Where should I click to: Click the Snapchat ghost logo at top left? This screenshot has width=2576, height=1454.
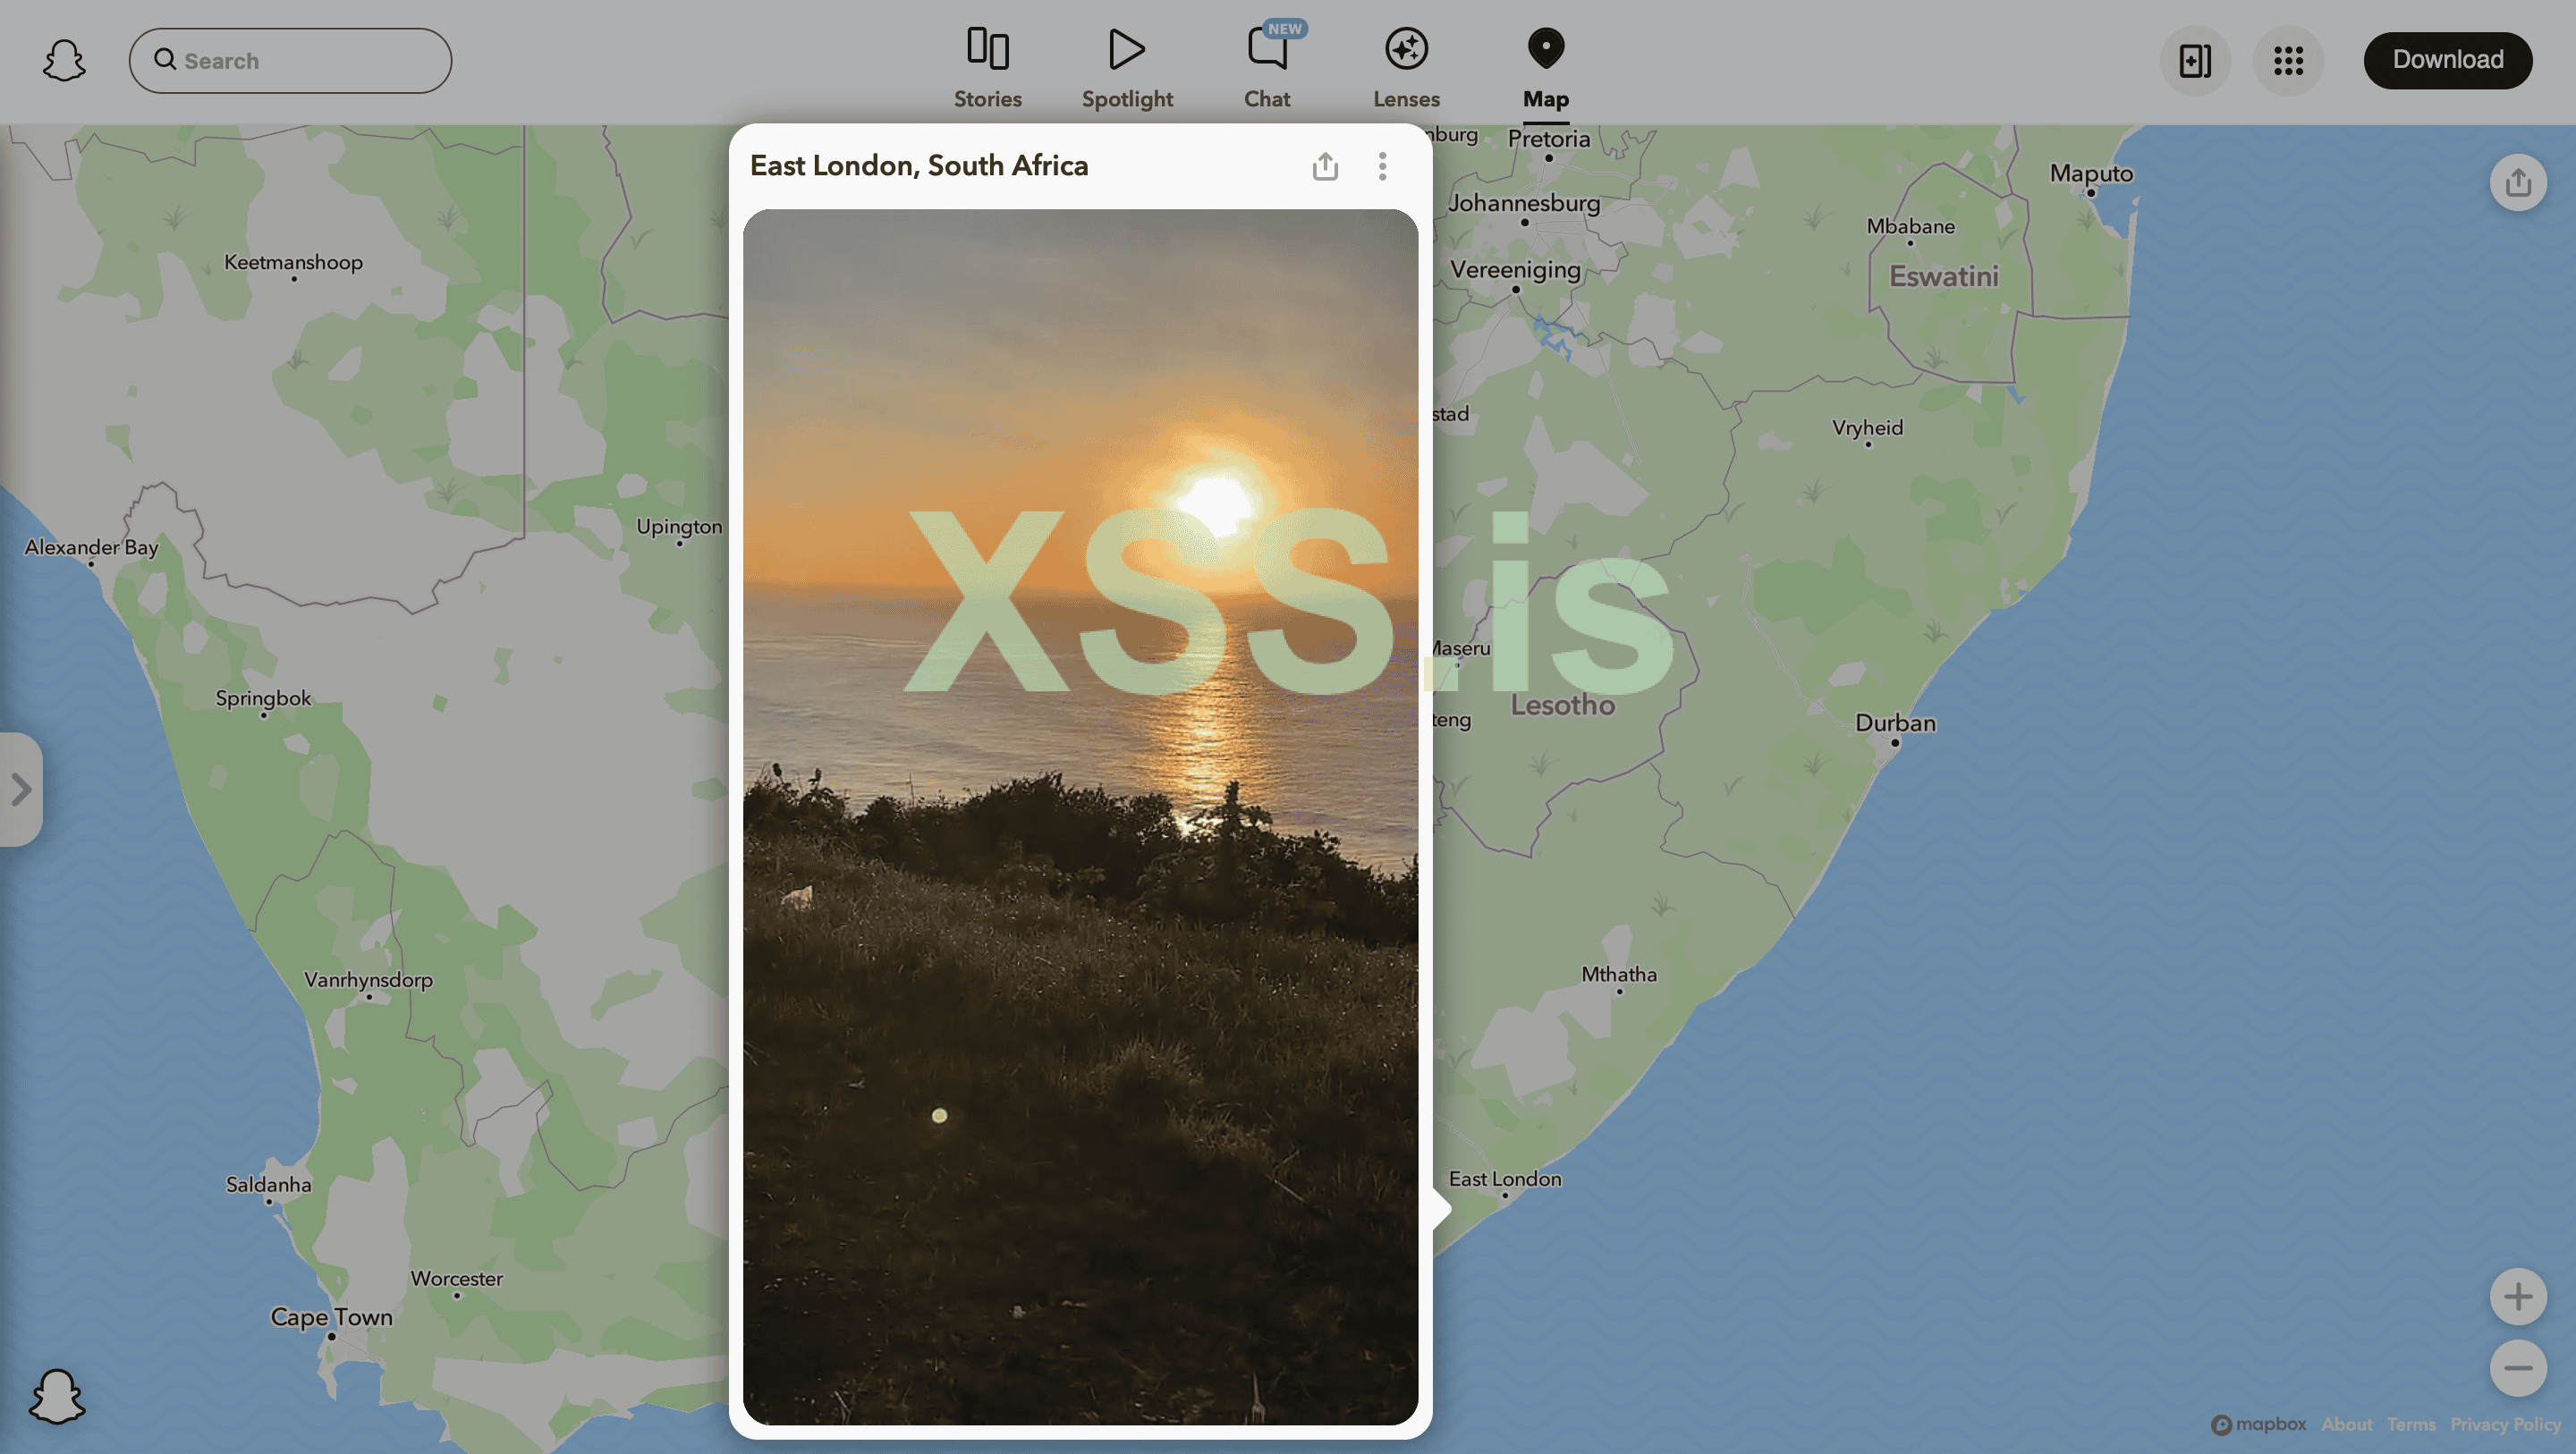coord(64,61)
